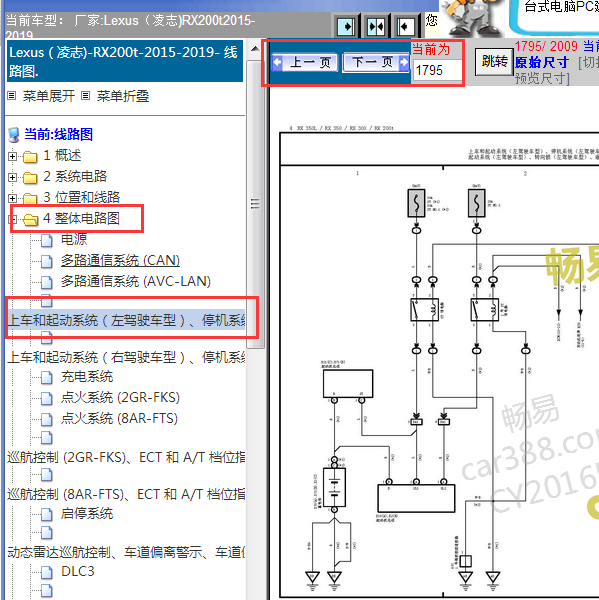Screen dimensions: 599x600
Task: Click the page icon next to 多路通信系统 (AVC-LAN)
Action: click(47, 282)
